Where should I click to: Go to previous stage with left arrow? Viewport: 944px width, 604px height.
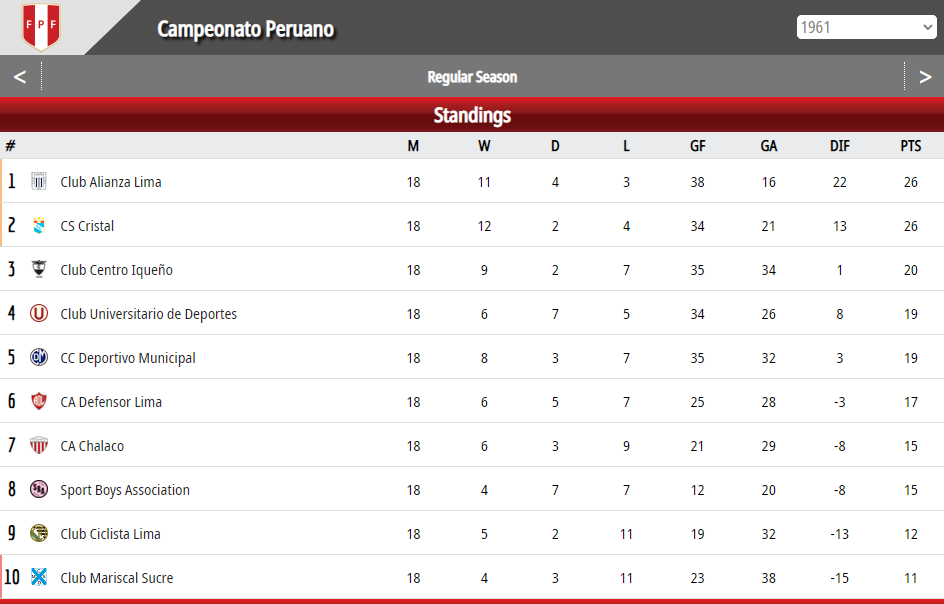point(20,76)
